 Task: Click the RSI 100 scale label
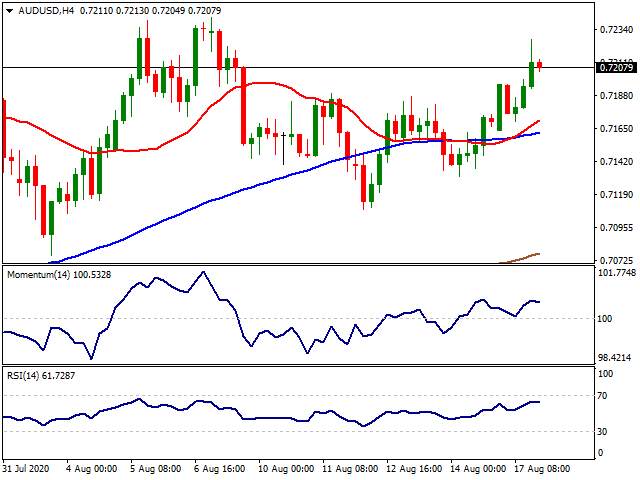pos(605,374)
